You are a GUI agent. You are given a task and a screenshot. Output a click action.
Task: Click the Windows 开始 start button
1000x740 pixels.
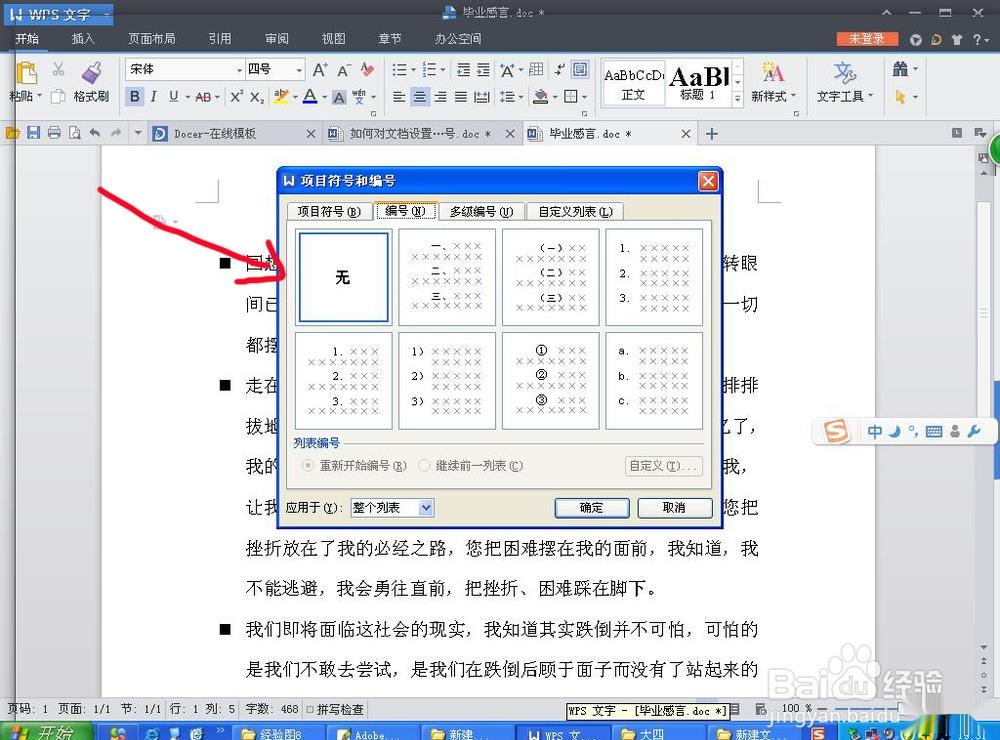pyautogui.click(x=46, y=732)
